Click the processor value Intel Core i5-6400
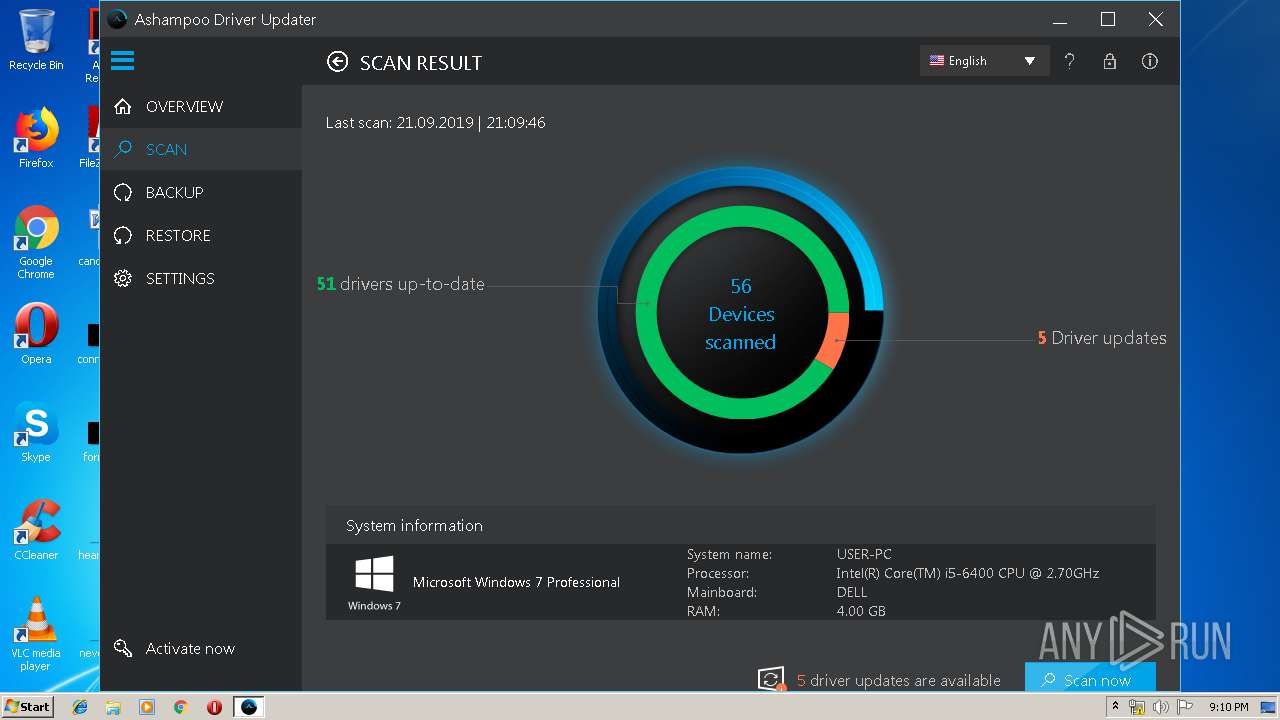Image resolution: width=1280 pixels, height=720 pixels. pyautogui.click(x=968, y=573)
